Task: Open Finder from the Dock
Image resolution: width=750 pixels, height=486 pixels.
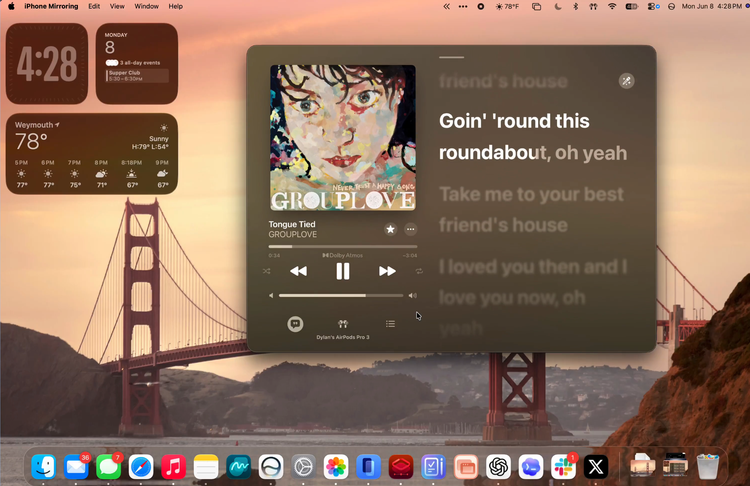Action: 44,467
